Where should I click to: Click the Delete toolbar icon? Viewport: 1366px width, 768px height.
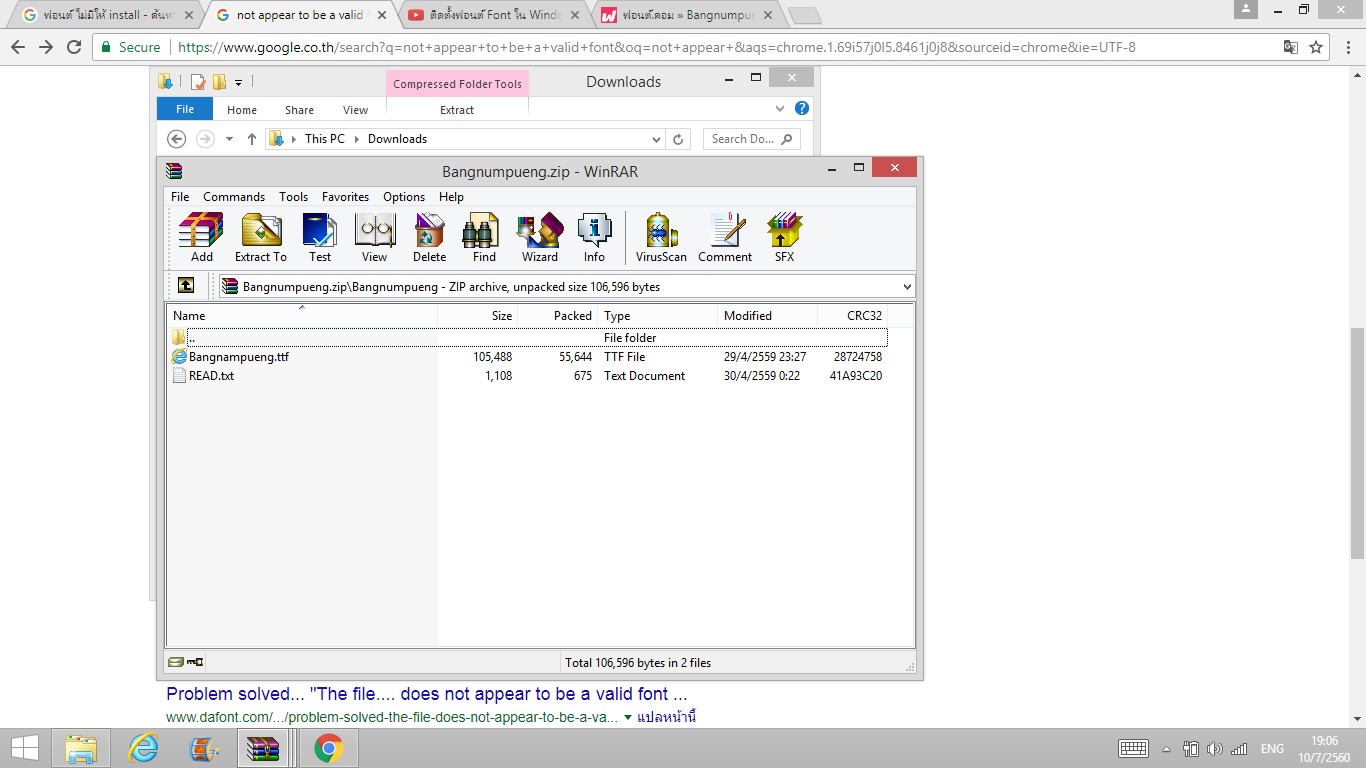(429, 238)
